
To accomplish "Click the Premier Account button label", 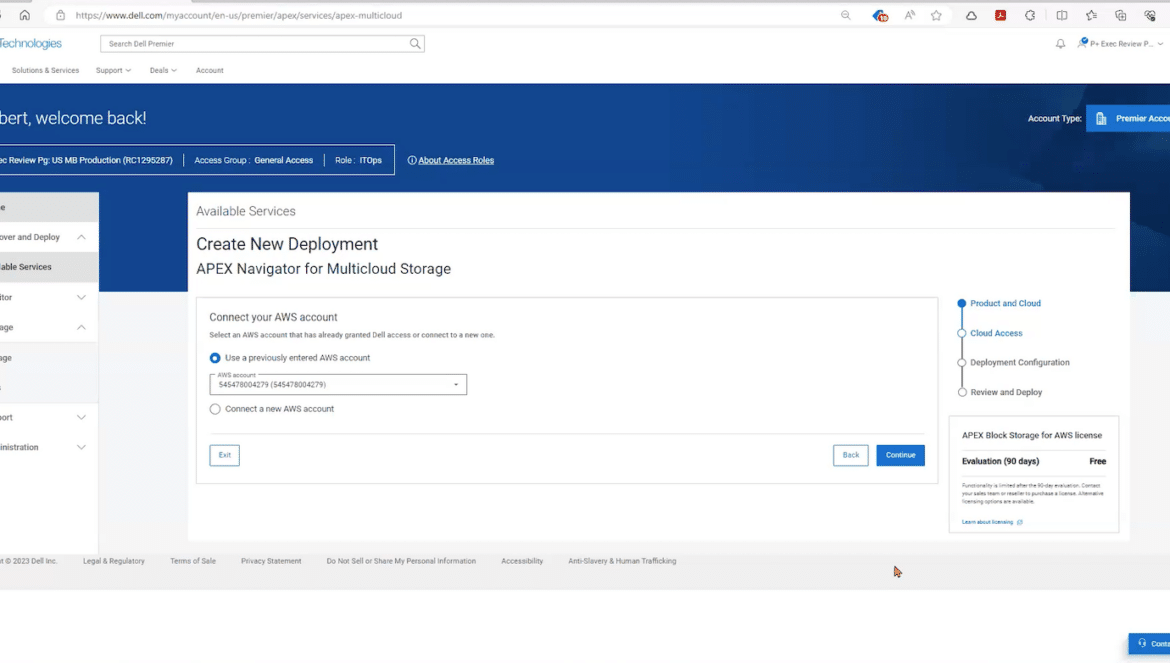I will pos(1142,119).
